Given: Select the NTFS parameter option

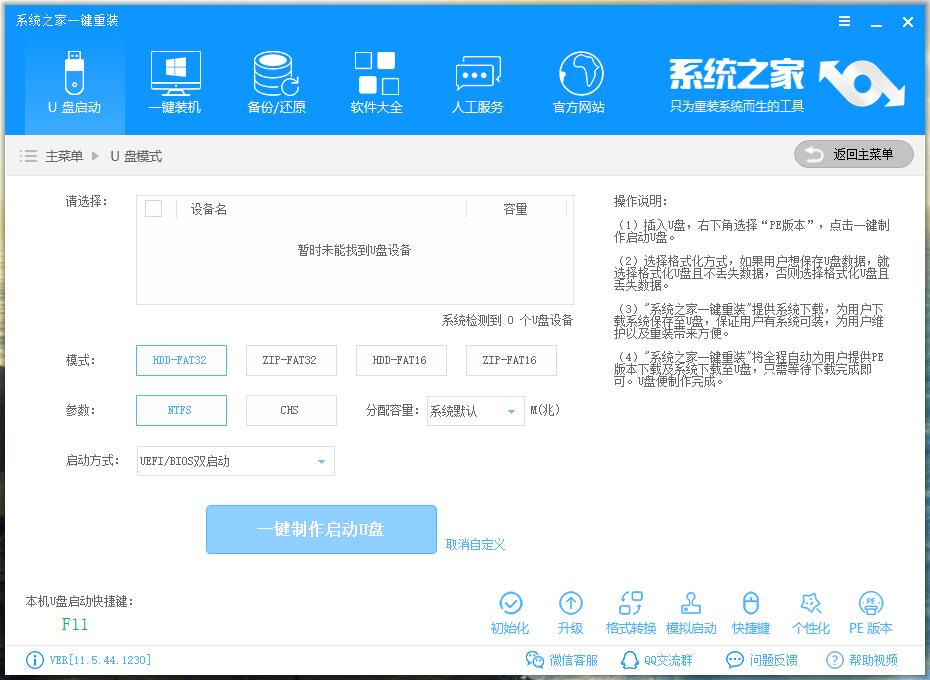Looking at the screenshot, I should coord(181,410).
